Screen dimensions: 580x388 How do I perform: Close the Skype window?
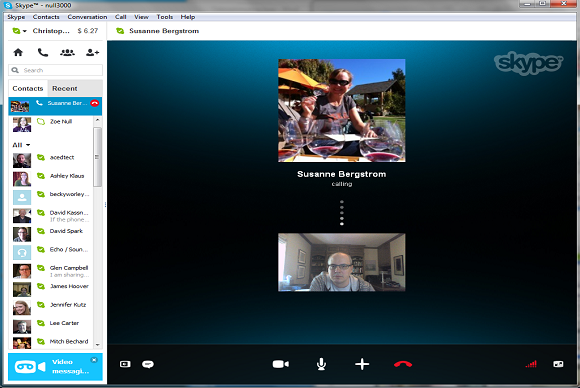(x=564, y=4)
